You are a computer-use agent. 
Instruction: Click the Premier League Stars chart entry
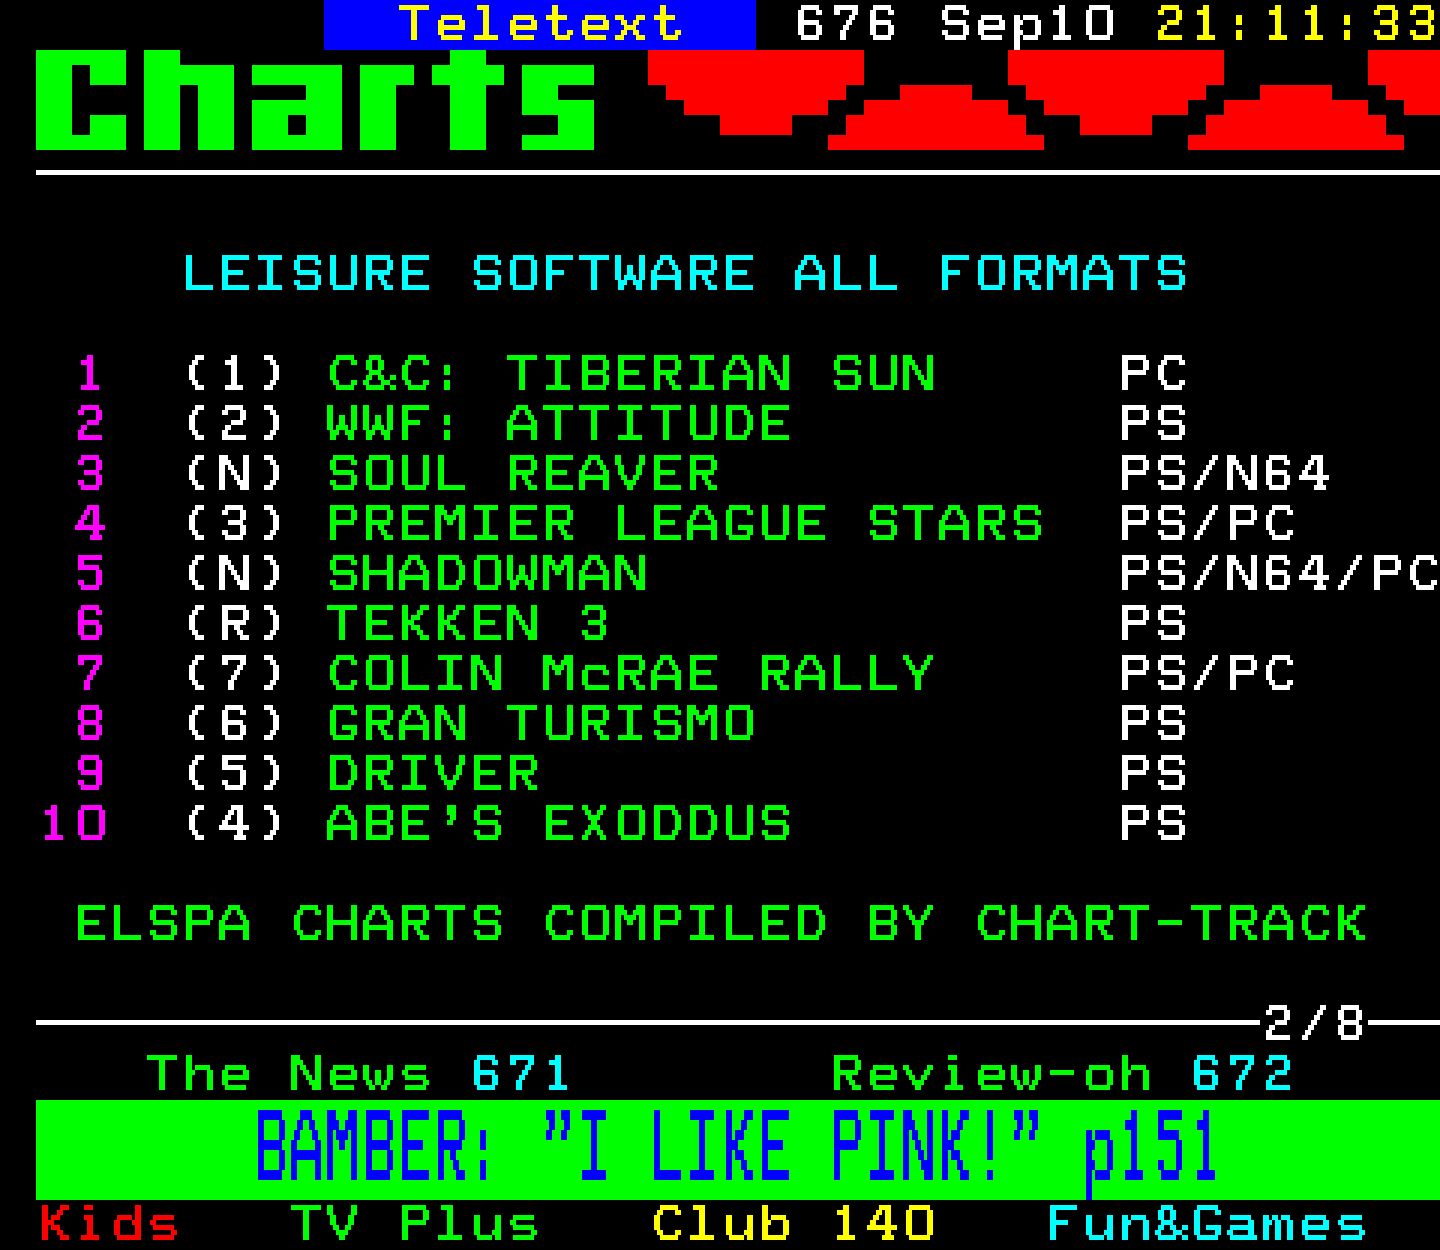tap(685, 524)
